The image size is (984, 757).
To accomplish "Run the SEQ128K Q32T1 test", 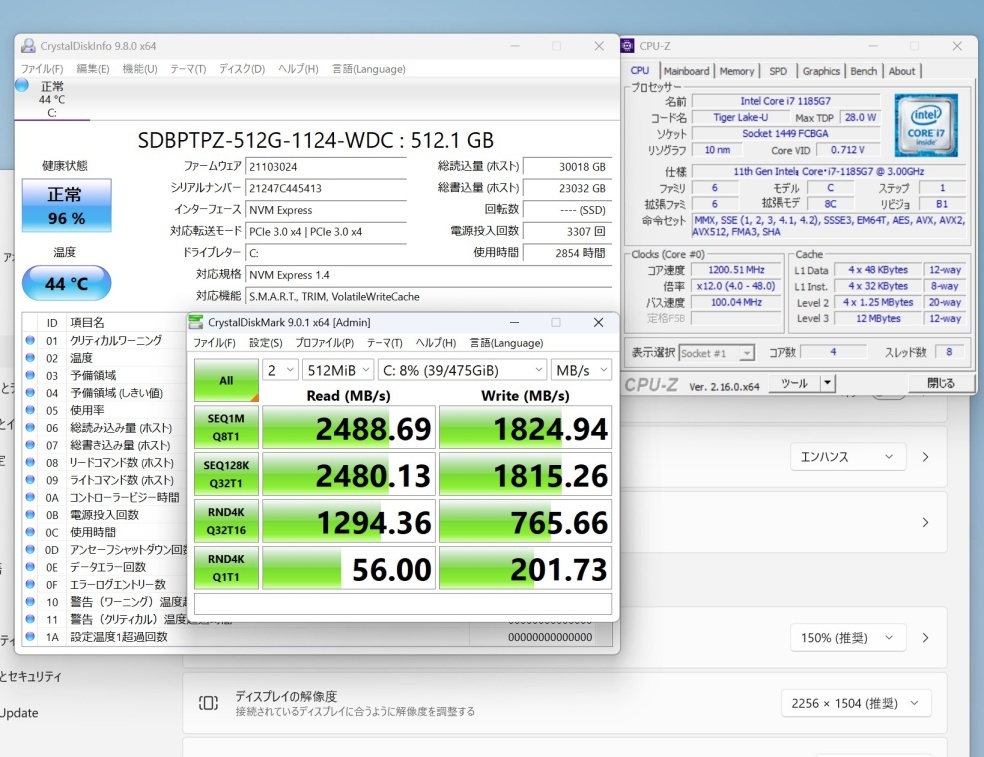I will [x=227, y=474].
